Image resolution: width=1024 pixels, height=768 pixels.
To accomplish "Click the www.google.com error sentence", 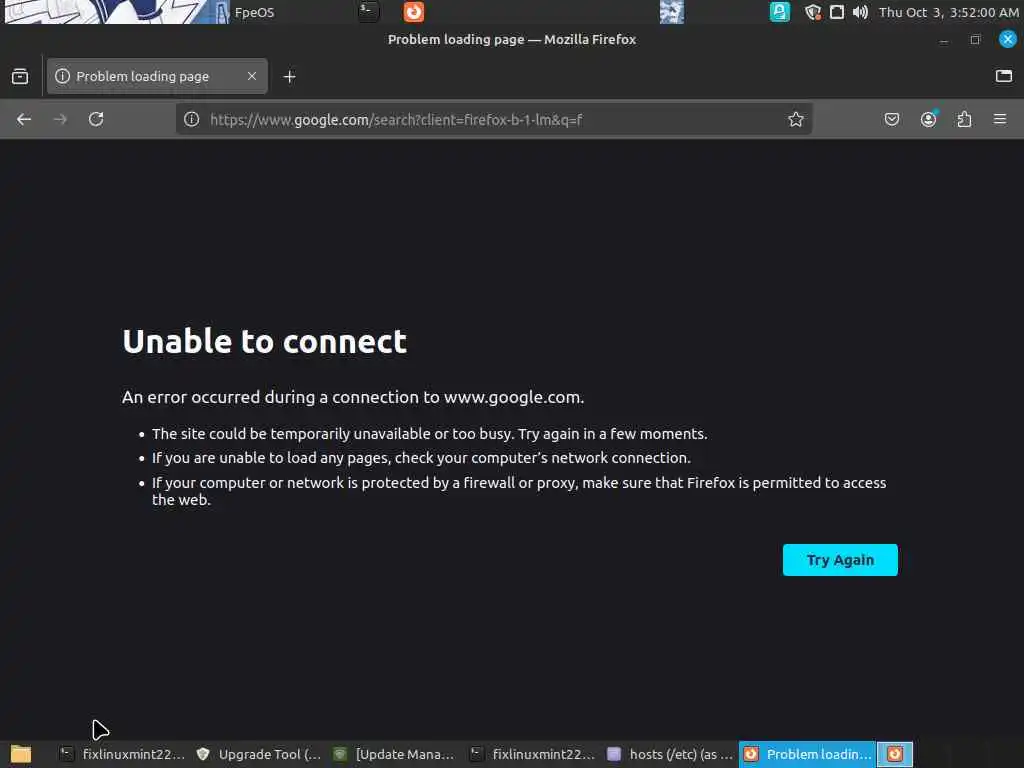I will point(353,397).
